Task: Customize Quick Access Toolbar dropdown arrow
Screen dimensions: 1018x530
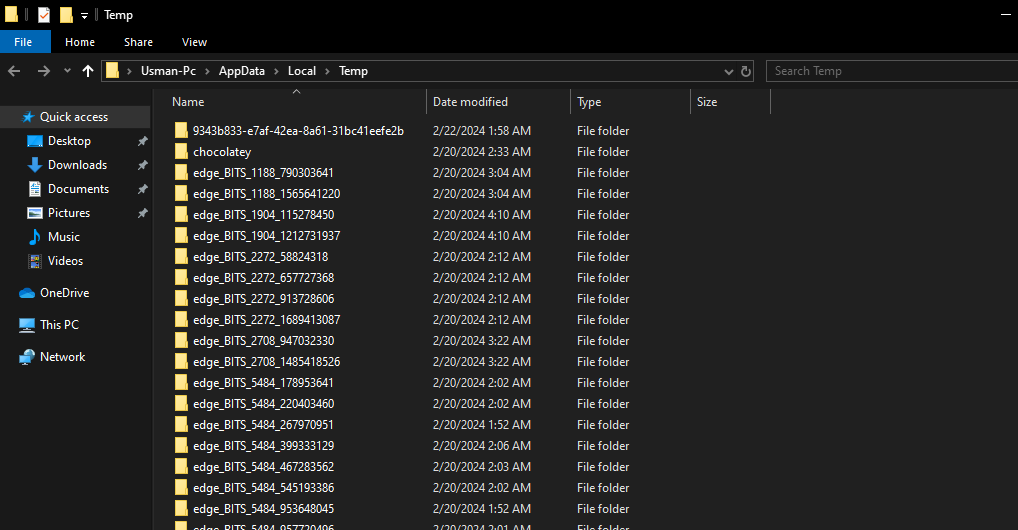Action: (84, 15)
